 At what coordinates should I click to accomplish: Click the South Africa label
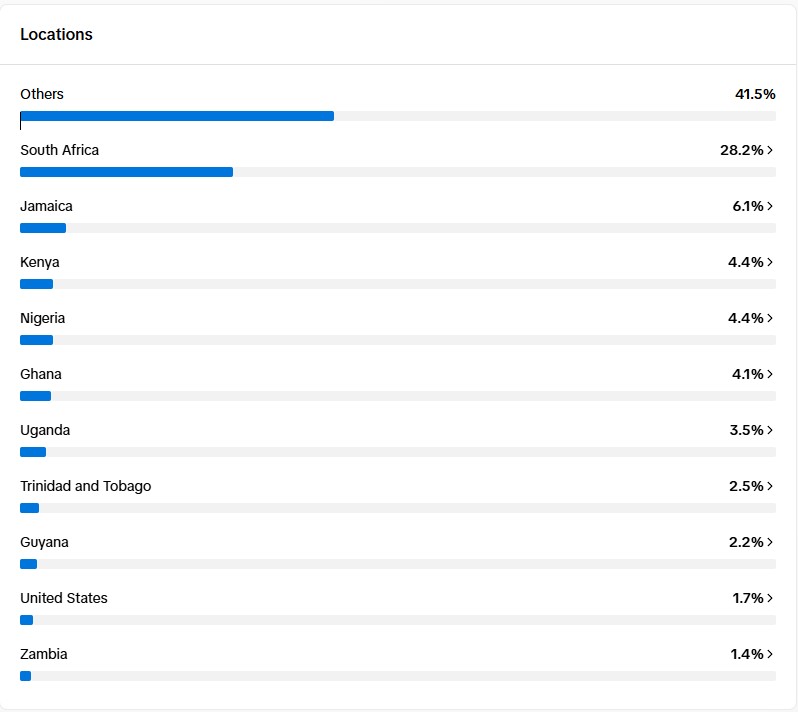pyautogui.click(x=59, y=150)
